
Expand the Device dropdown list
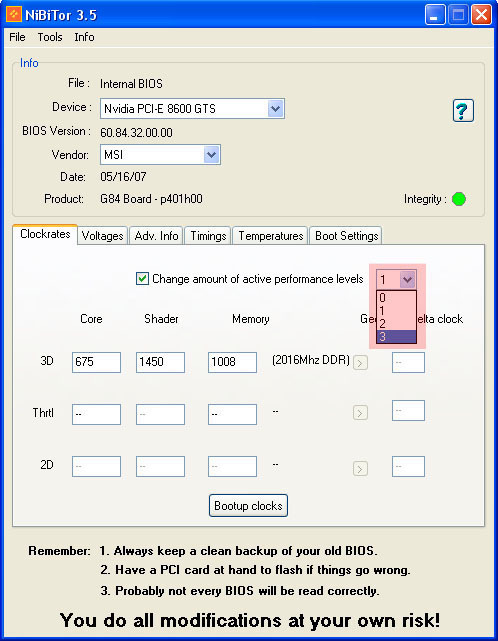coord(276,109)
